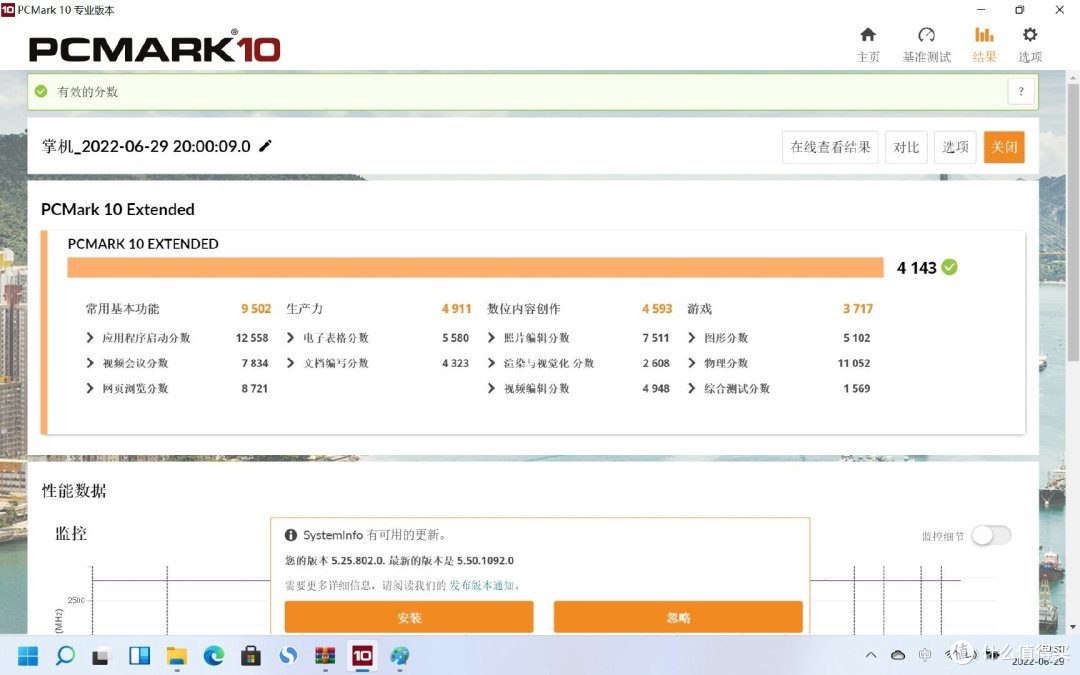Open the 发布版本通知 link
Image resolution: width=1080 pixels, height=675 pixels.
[x=481, y=585]
